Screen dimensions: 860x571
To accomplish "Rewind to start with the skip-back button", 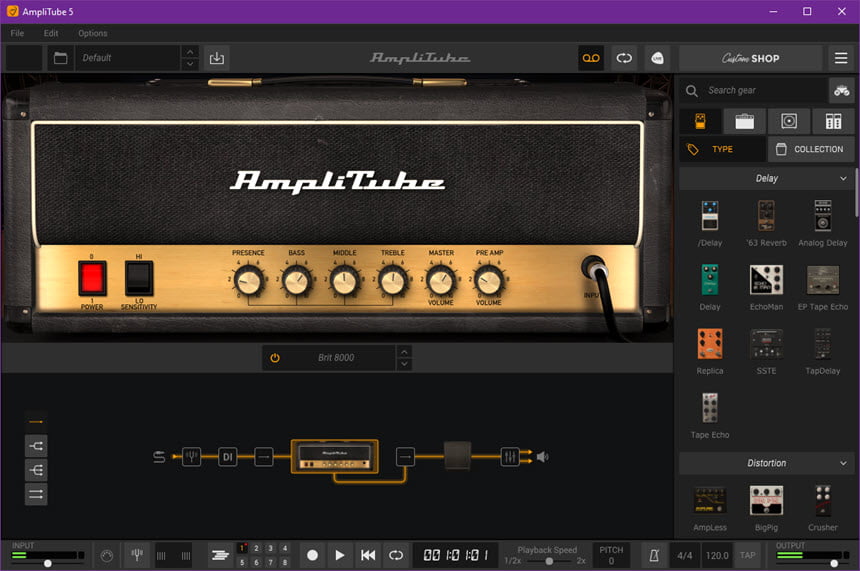I will pos(368,555).
